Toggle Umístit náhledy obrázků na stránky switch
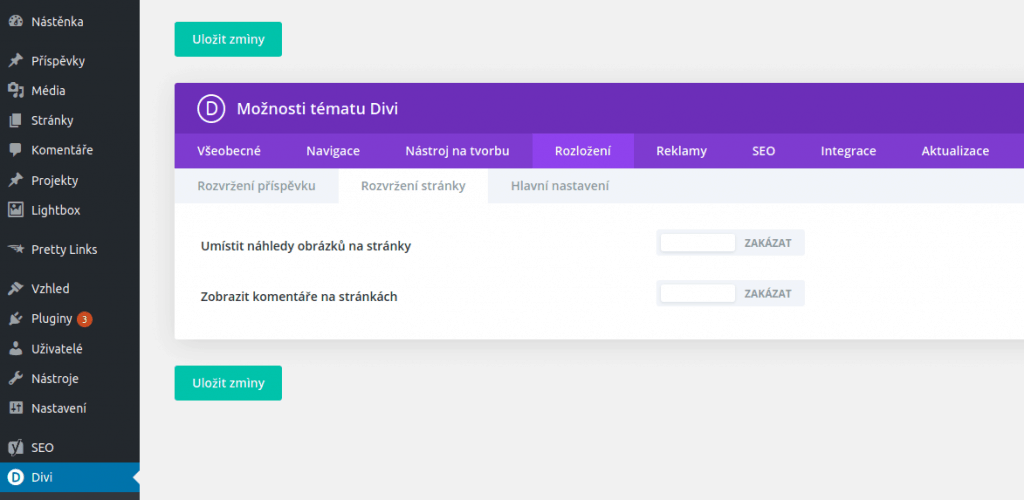Viewport: 1024px width, 500px height. [730, 243]
